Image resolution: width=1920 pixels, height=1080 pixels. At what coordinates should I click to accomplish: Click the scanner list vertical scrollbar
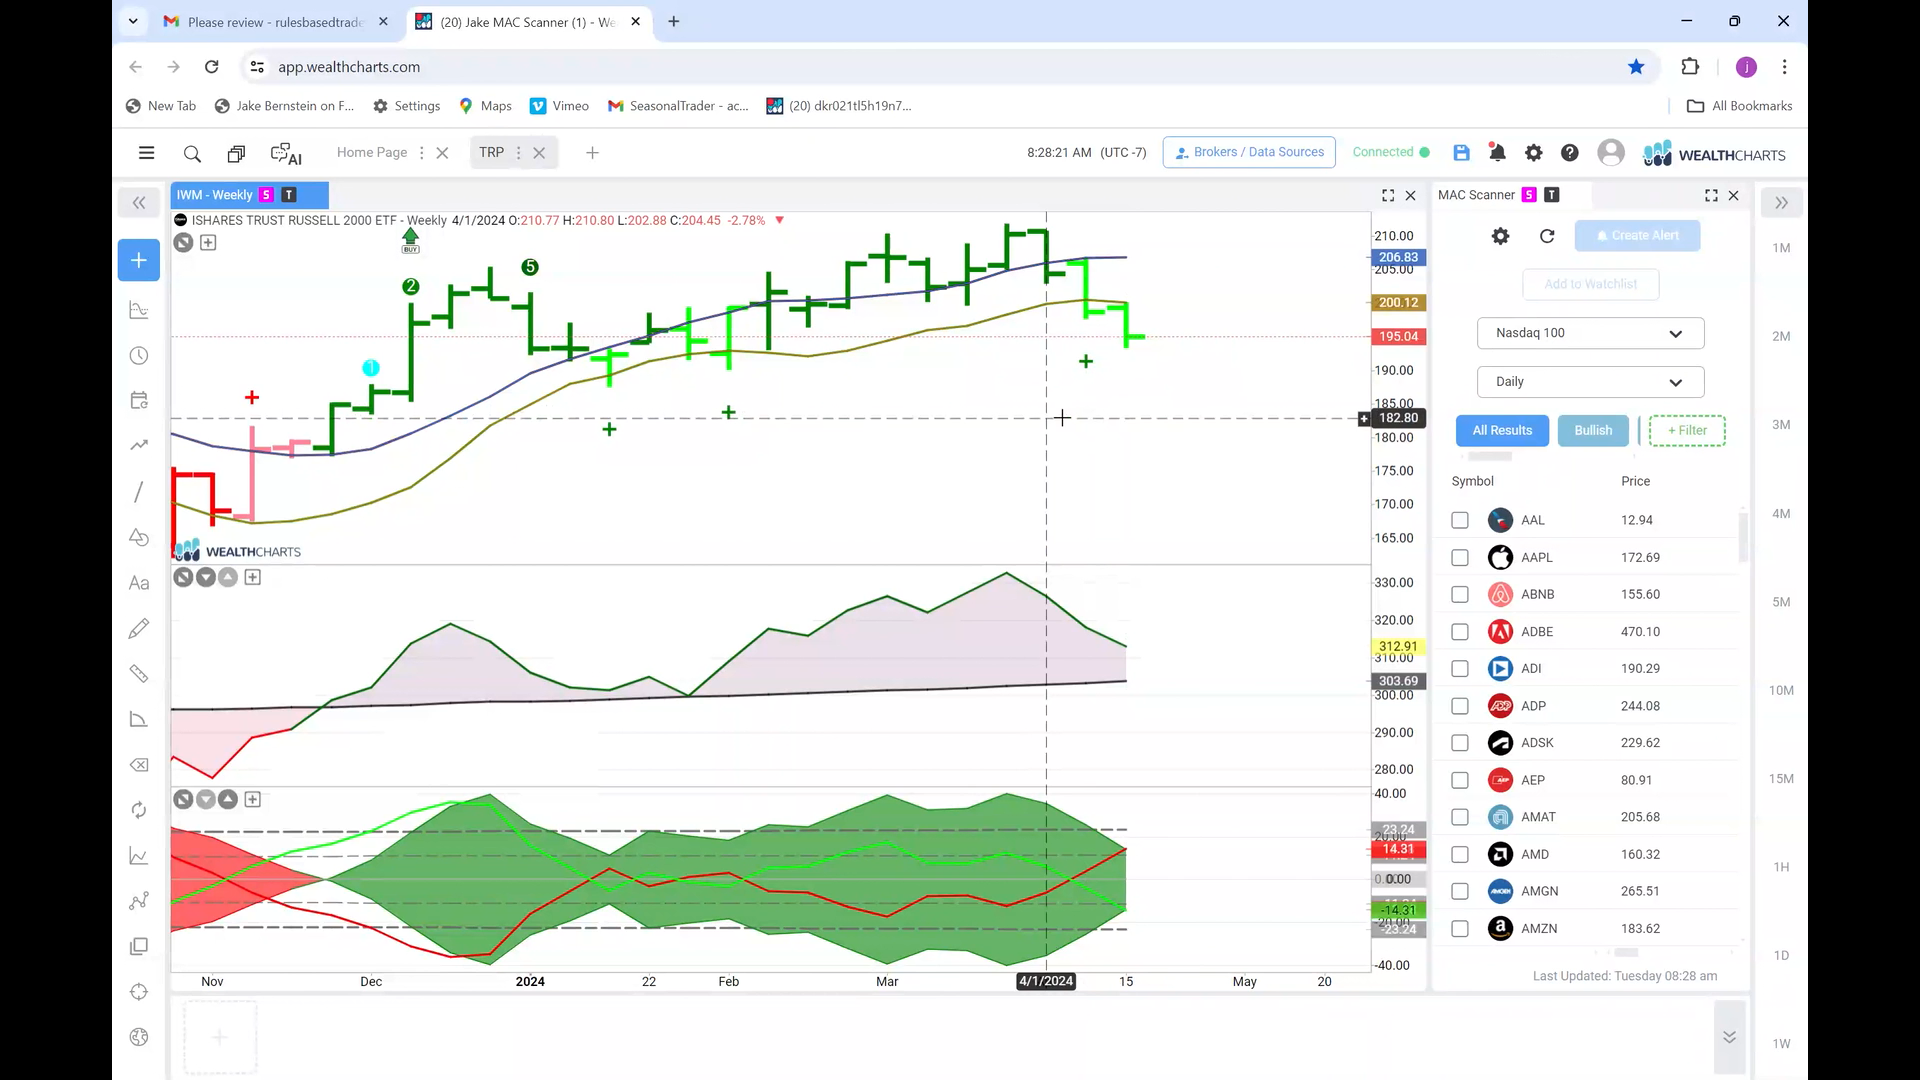pos(1743,537)
